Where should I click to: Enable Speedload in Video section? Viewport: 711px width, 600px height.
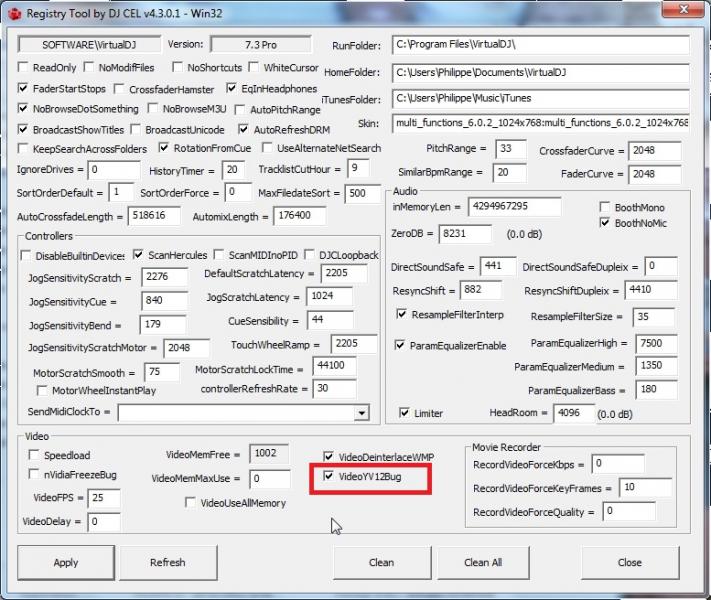[x=34, y=454]
